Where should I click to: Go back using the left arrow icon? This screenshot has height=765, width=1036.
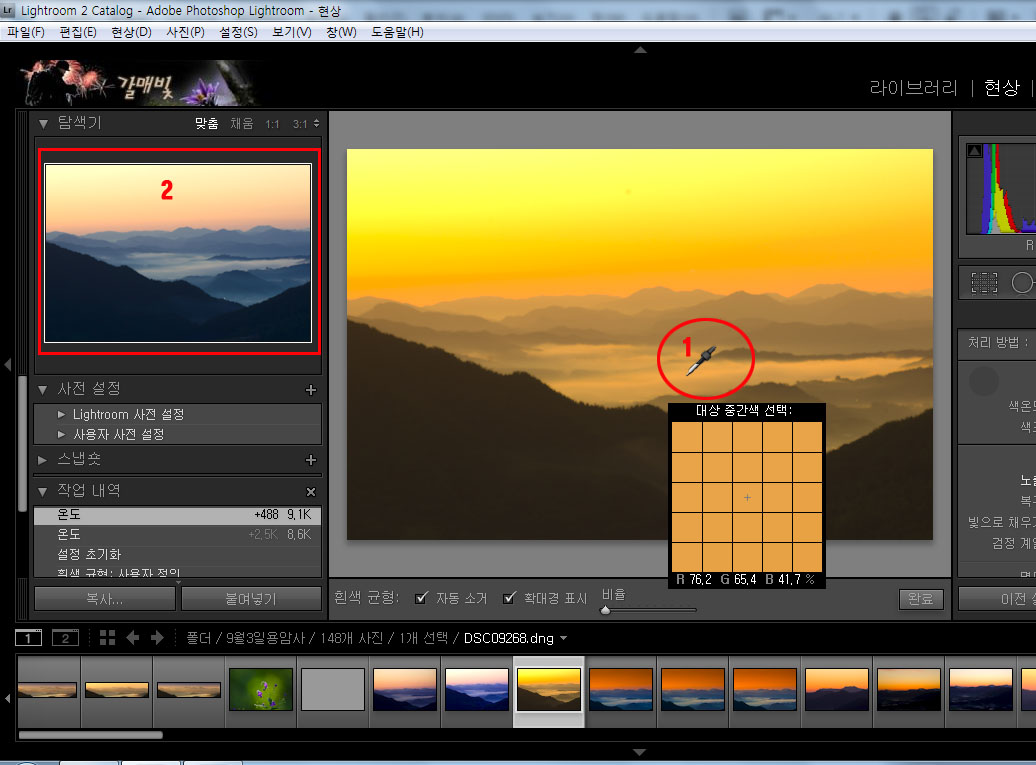[x=133, y=638]
